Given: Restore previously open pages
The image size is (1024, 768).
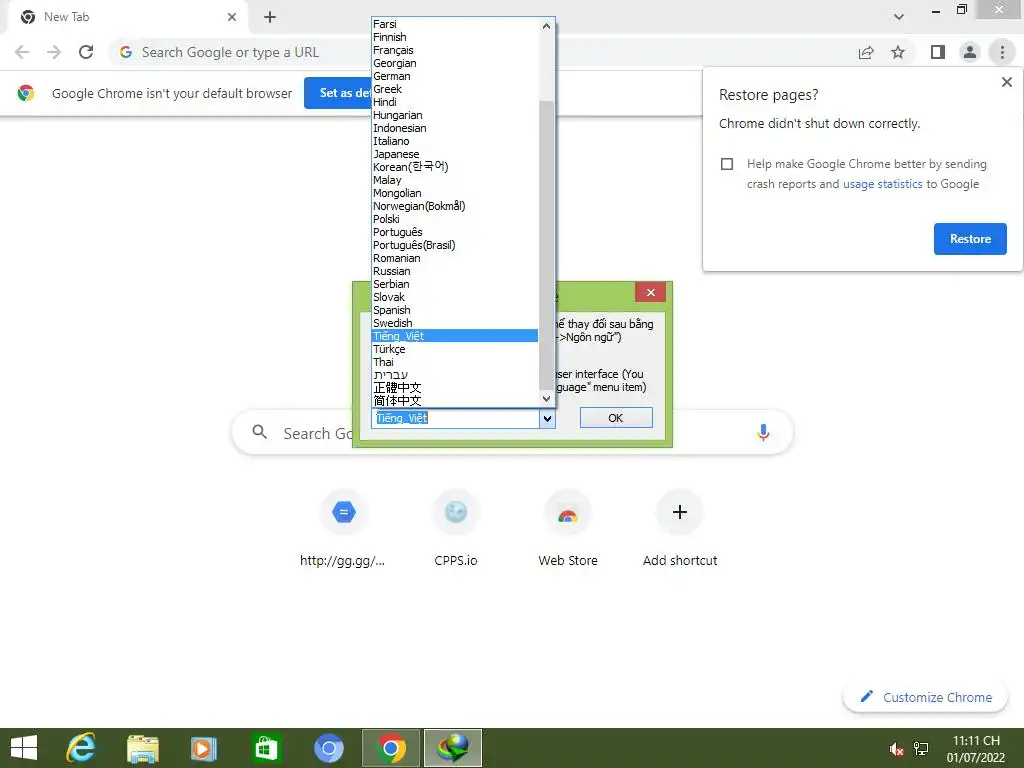Looking at the screenshot, I should (970, 239).
